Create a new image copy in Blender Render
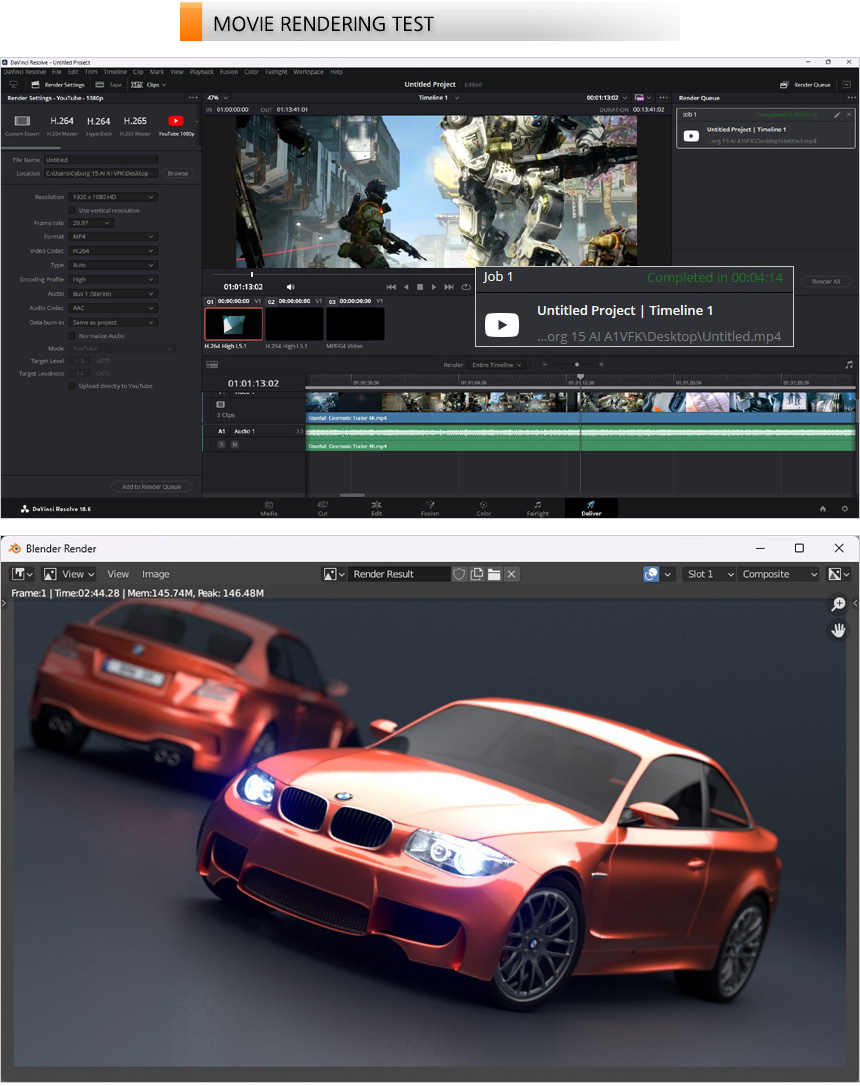Screen dimensions: 860x1086 476,574
